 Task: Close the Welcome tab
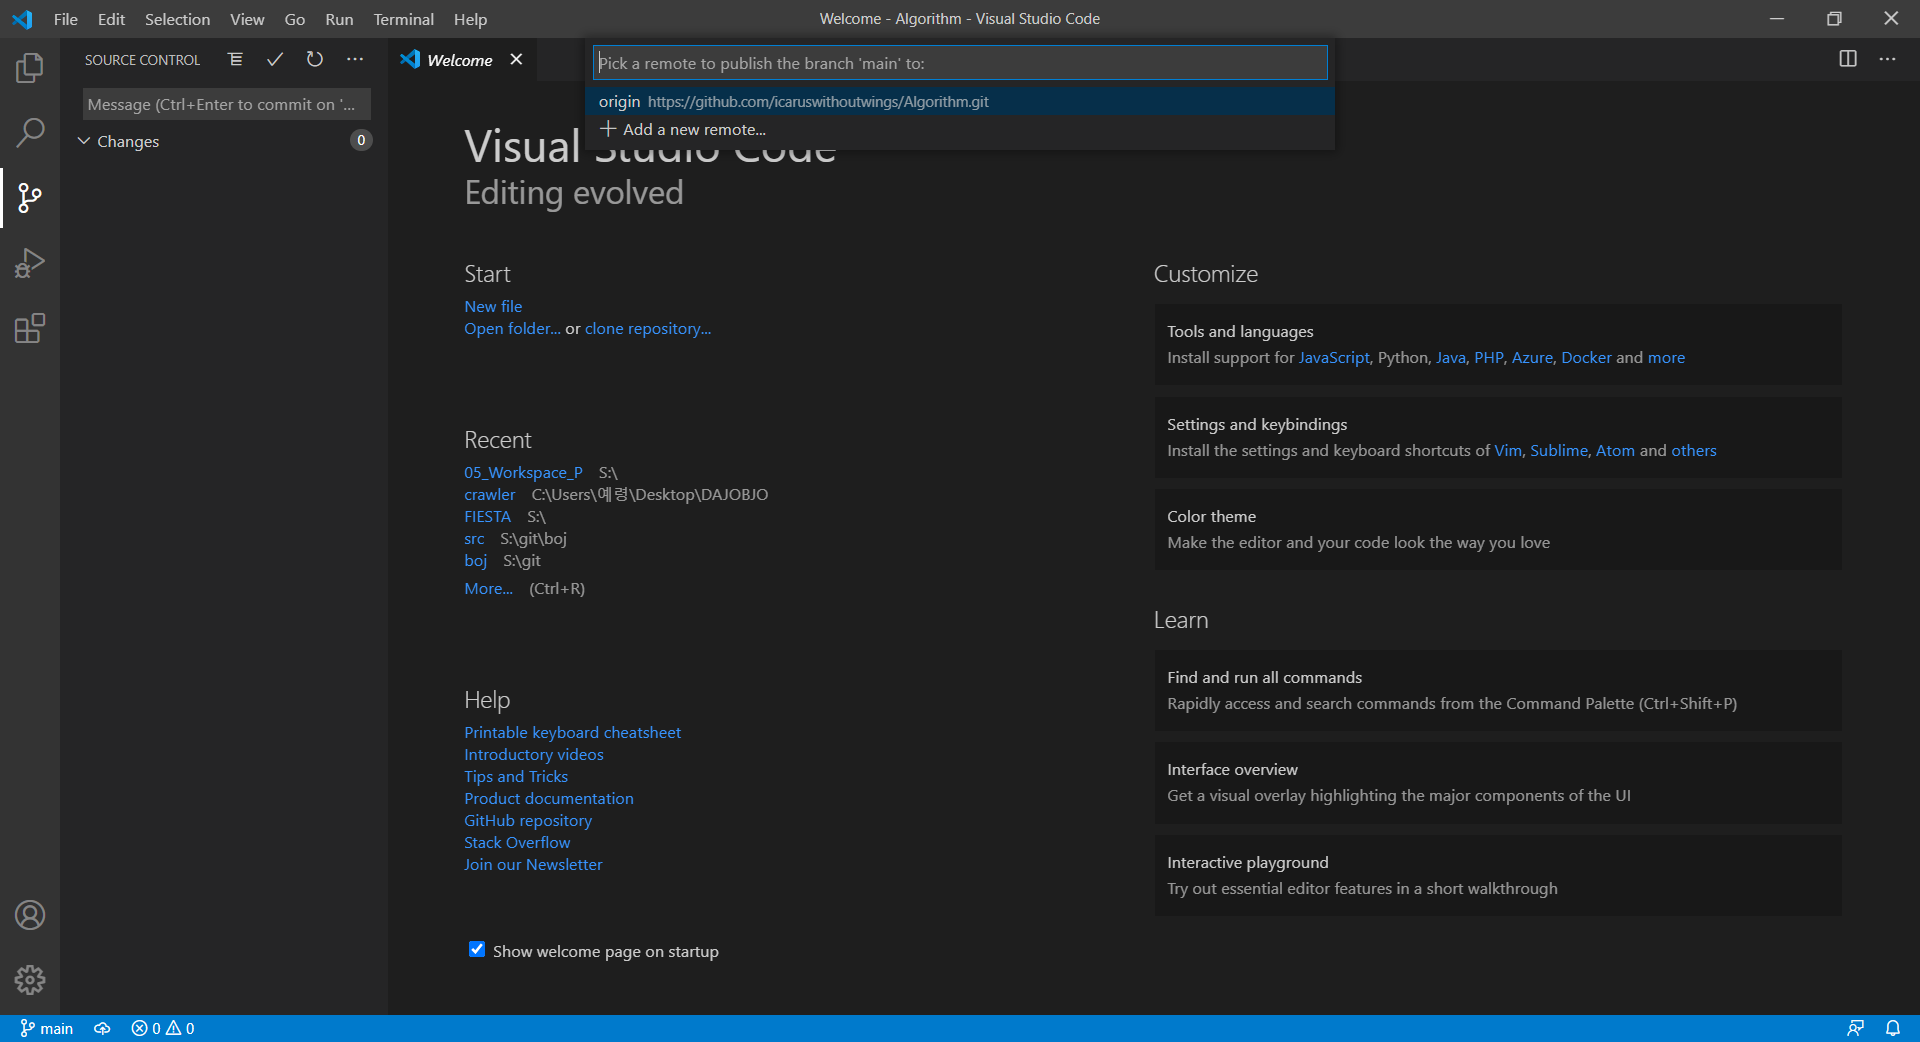pyautogui.click(x=516, y=60)
